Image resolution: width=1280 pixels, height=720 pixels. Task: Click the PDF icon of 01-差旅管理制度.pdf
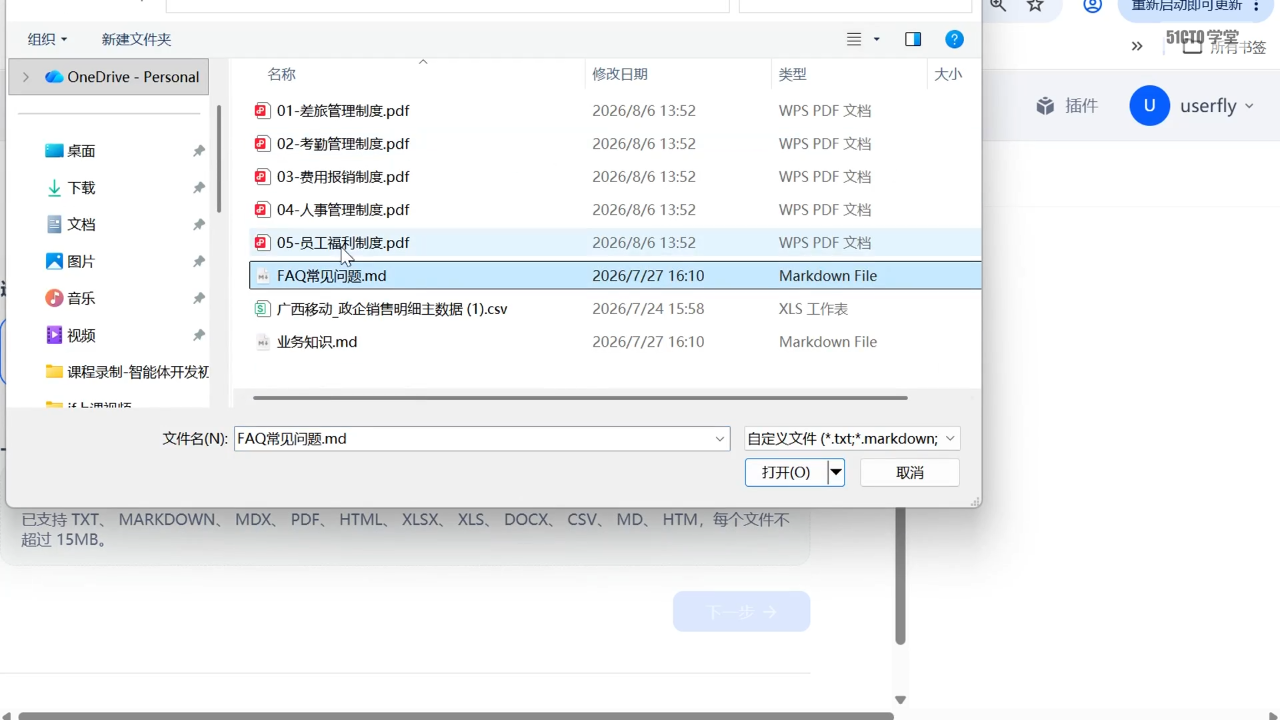(x=262, y=111)
